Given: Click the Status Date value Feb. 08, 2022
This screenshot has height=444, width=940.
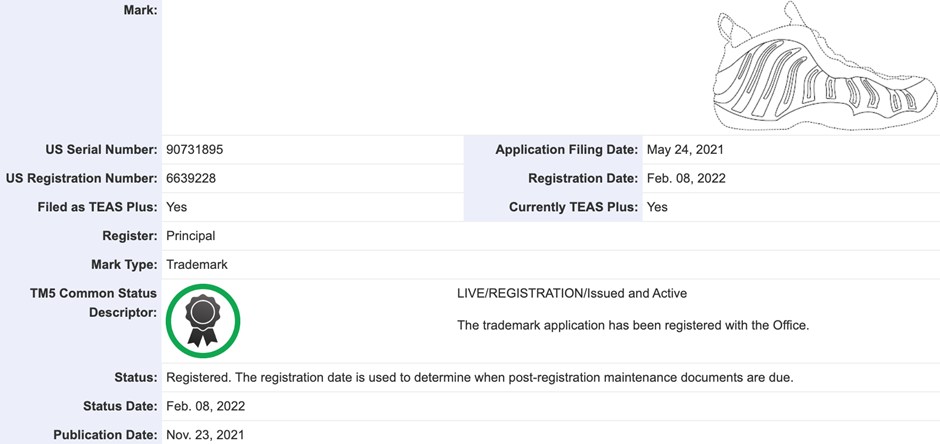Looking at the screenshot, I should pos(205,407).
